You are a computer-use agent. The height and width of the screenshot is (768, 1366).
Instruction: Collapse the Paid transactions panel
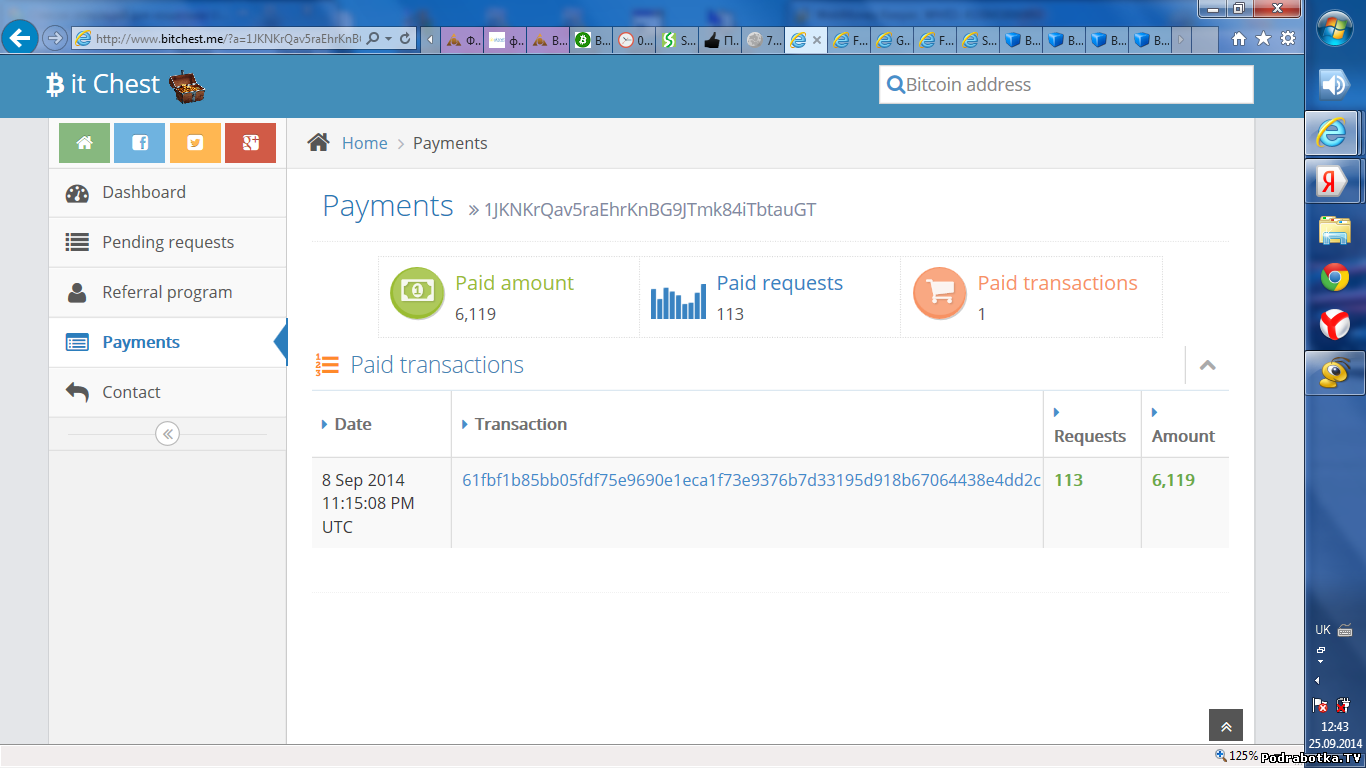[x=1207, y=365]
